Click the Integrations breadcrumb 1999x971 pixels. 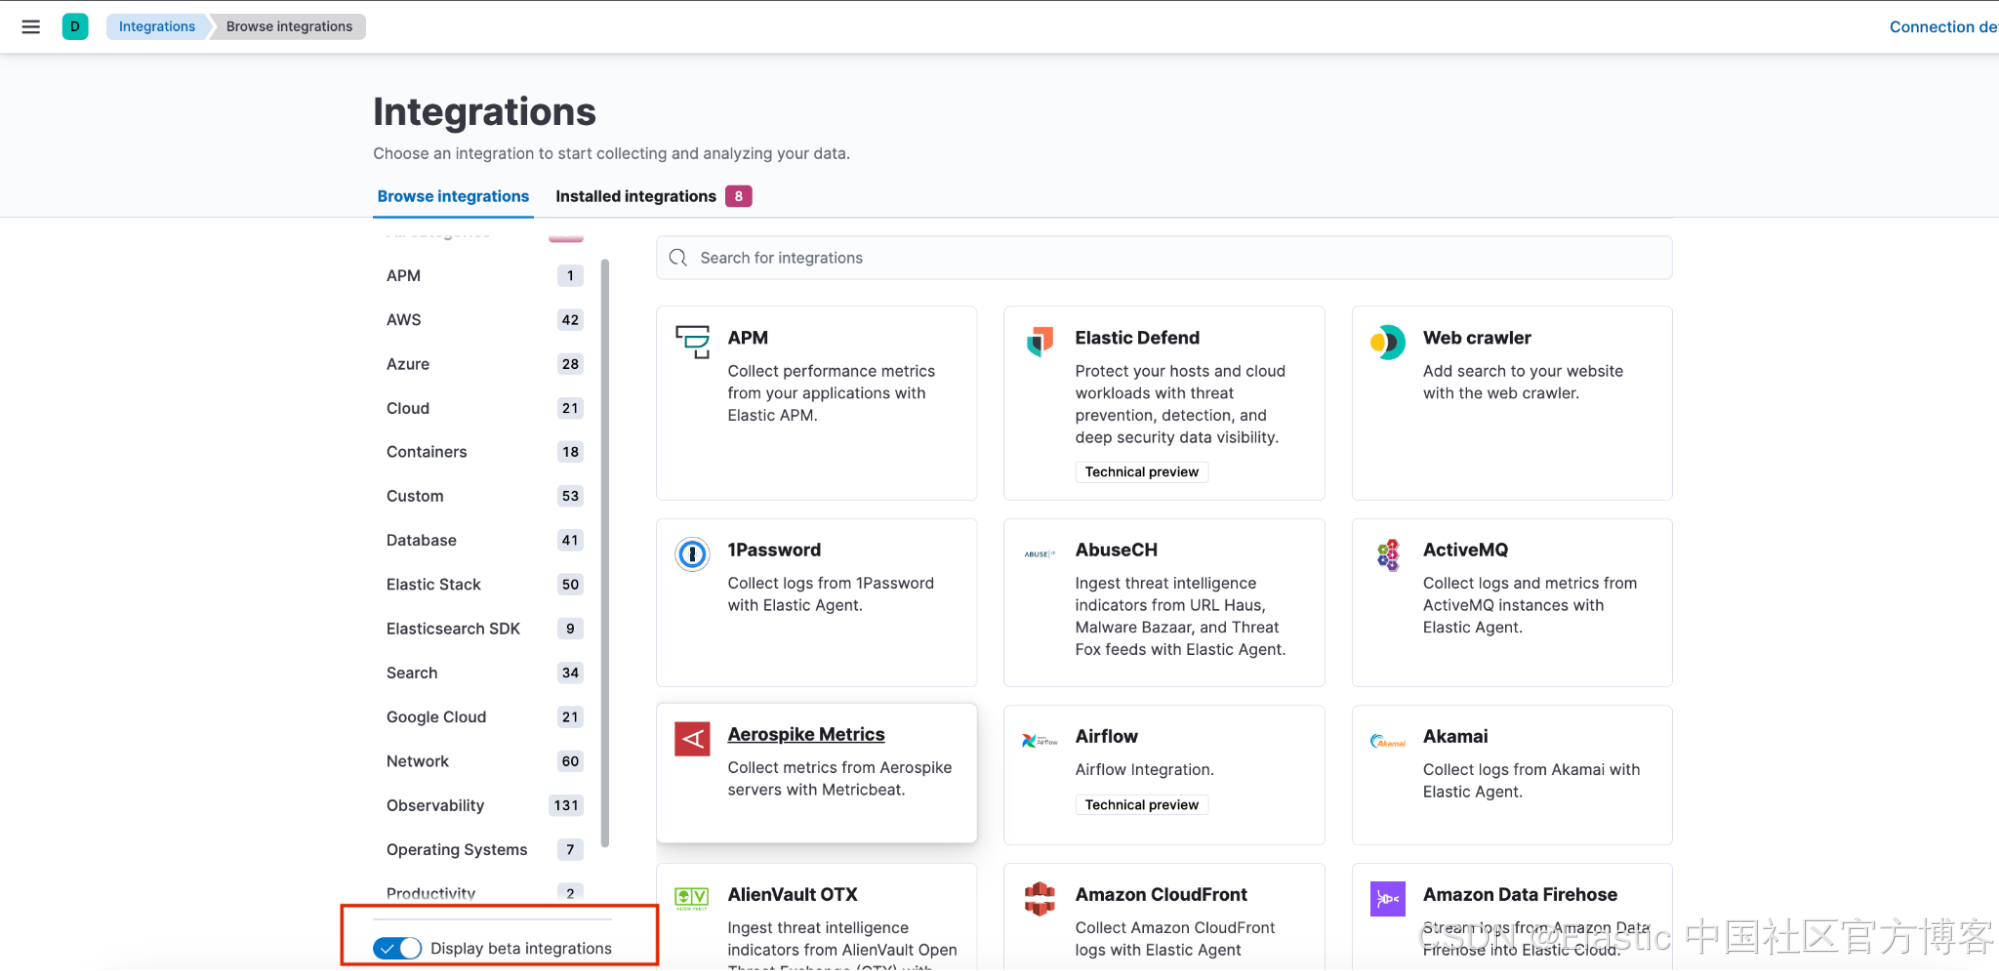point(157,27)
